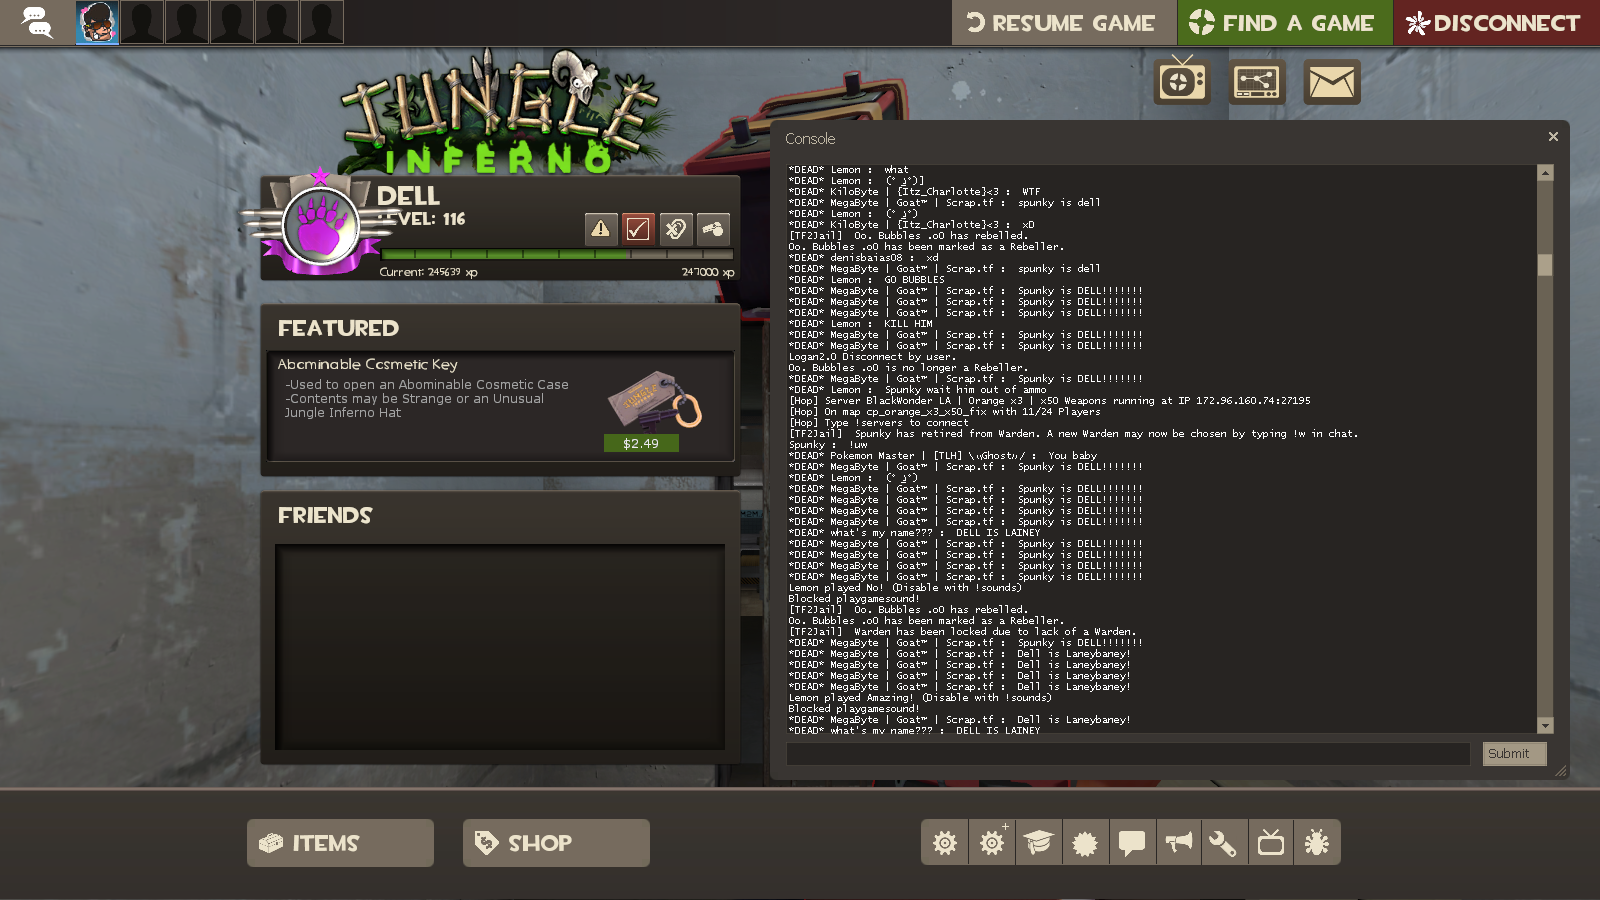This screenshot has height=900, width=1600.
Task: Click the console scrollbar up arrow
Action: point(1545,173)
